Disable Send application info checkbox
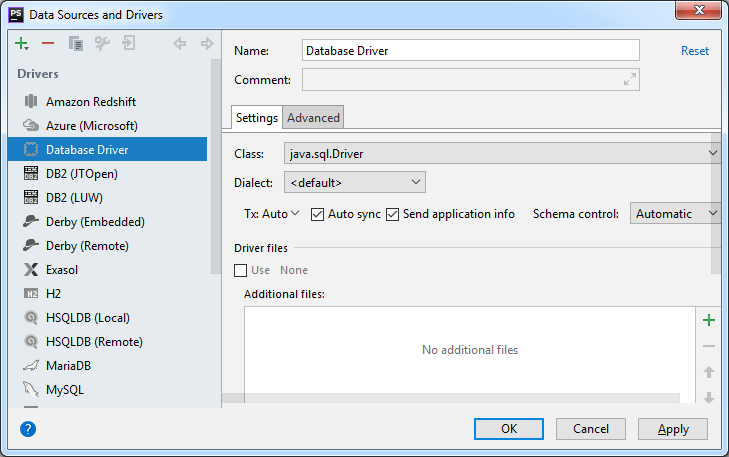Image resolution: width=729 pixels, height=457 pixels. coord(393,214)
